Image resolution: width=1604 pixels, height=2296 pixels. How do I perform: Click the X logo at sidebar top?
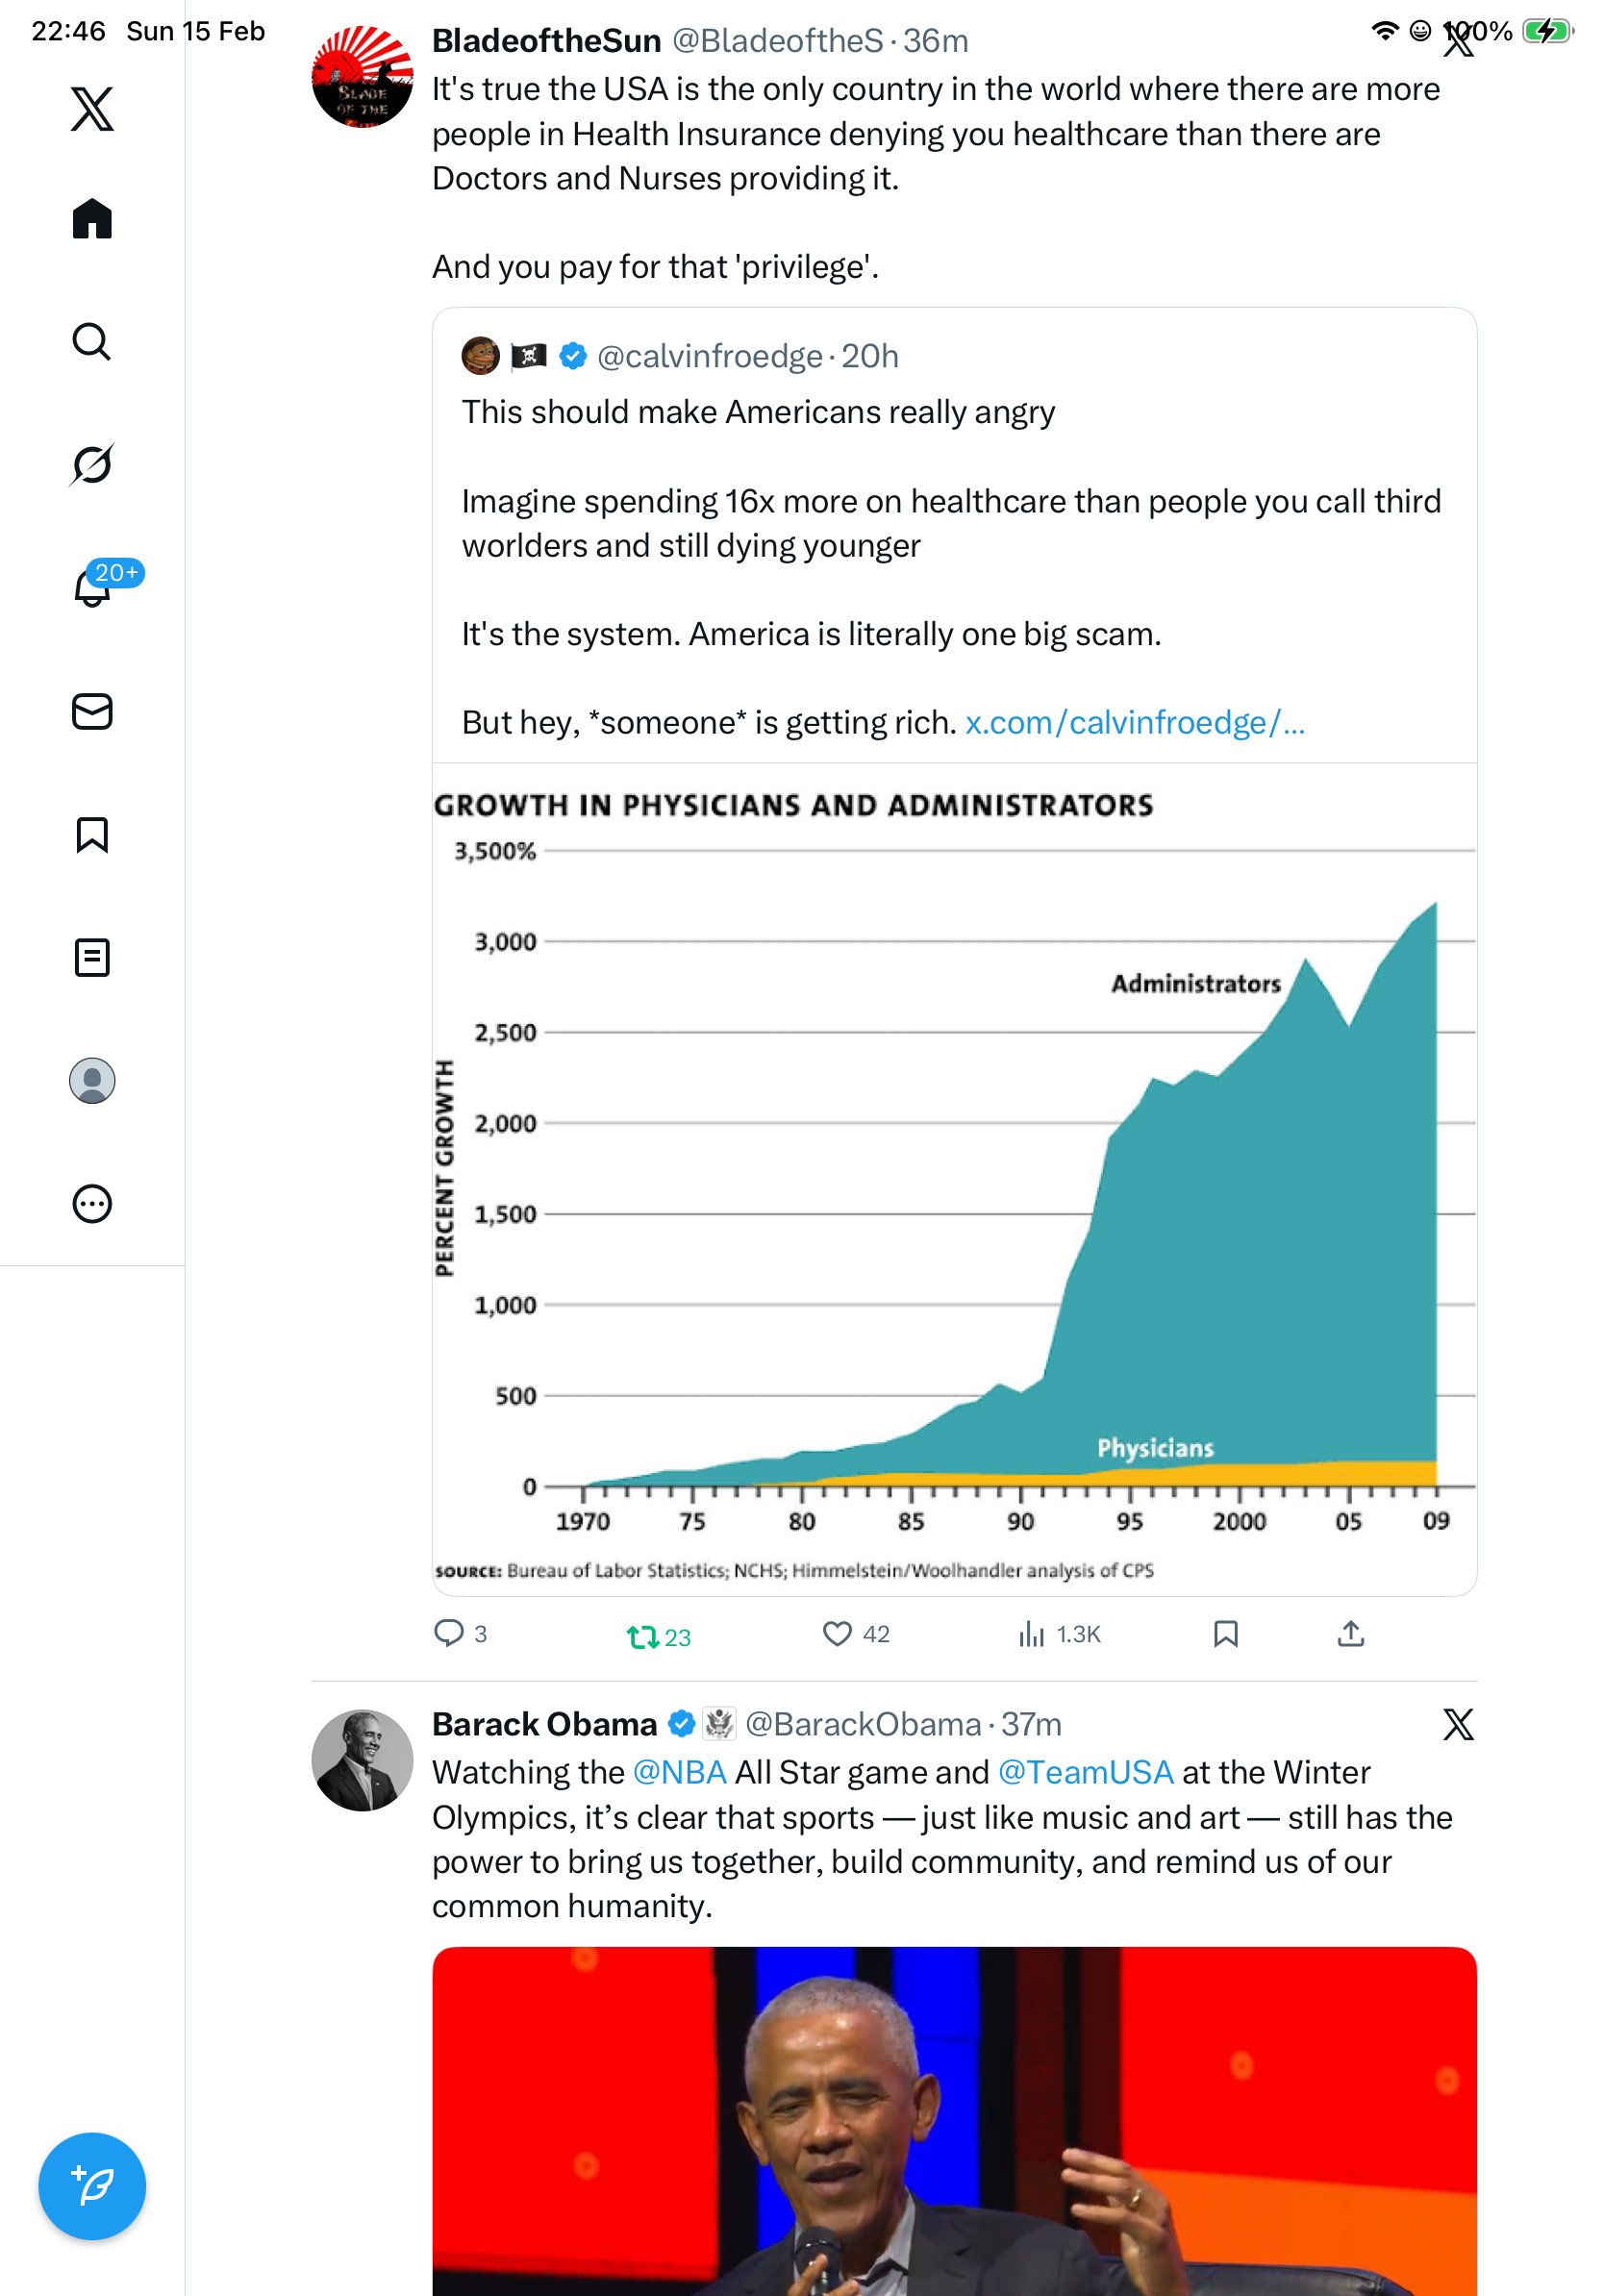pos(92,108)
